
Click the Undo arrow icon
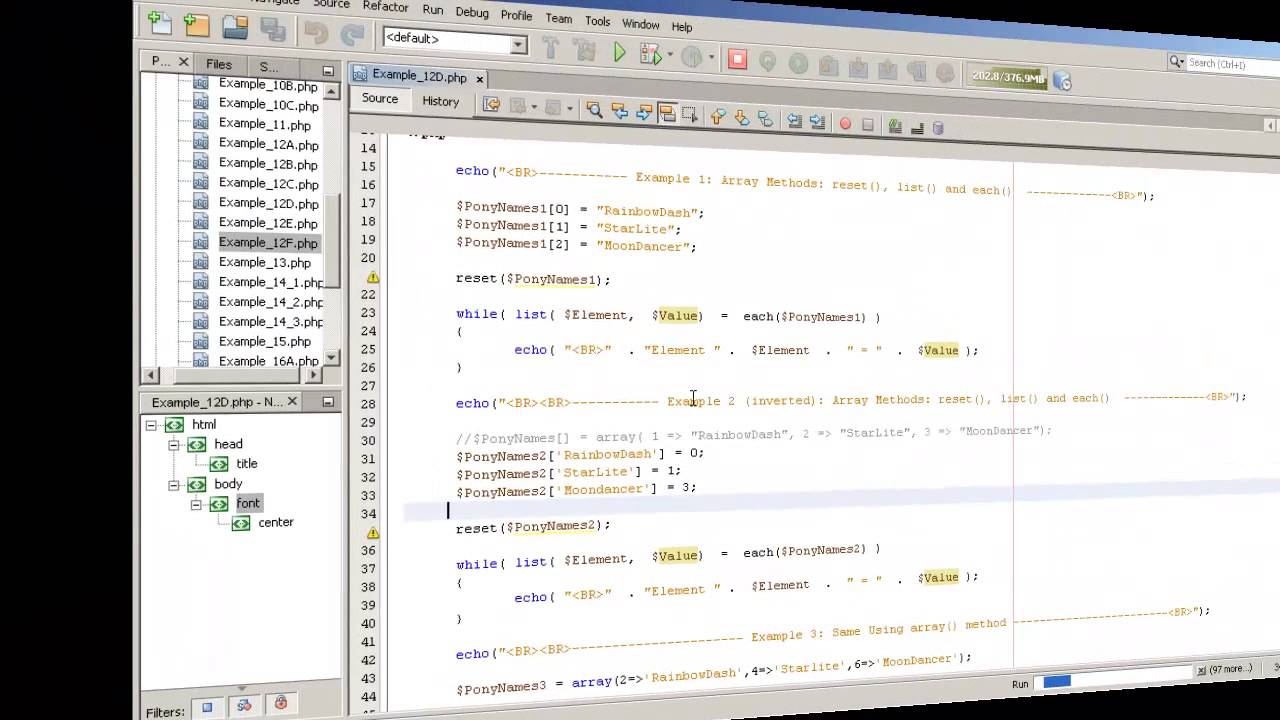(x=316, y=33)
